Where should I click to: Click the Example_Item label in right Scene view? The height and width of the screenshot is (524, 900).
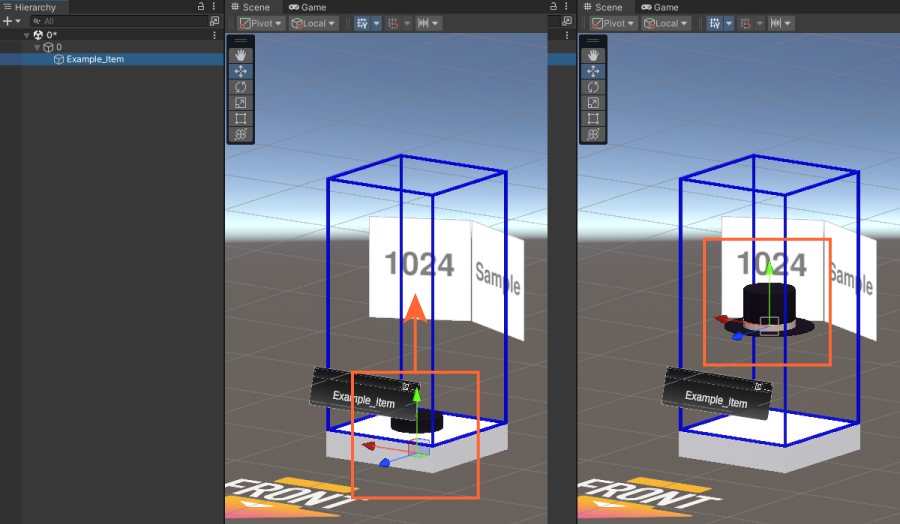716,398
